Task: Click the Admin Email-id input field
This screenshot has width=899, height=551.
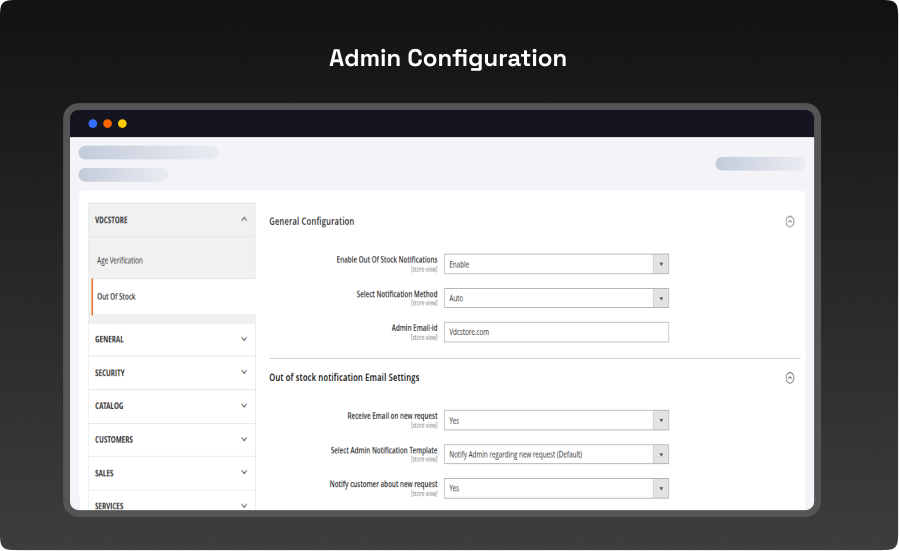Action: click(x=556, y=332)
